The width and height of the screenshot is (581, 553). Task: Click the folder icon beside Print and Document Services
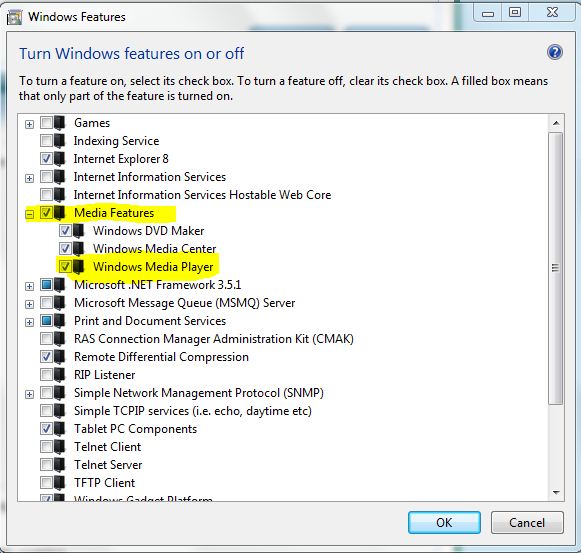point(60,321)
